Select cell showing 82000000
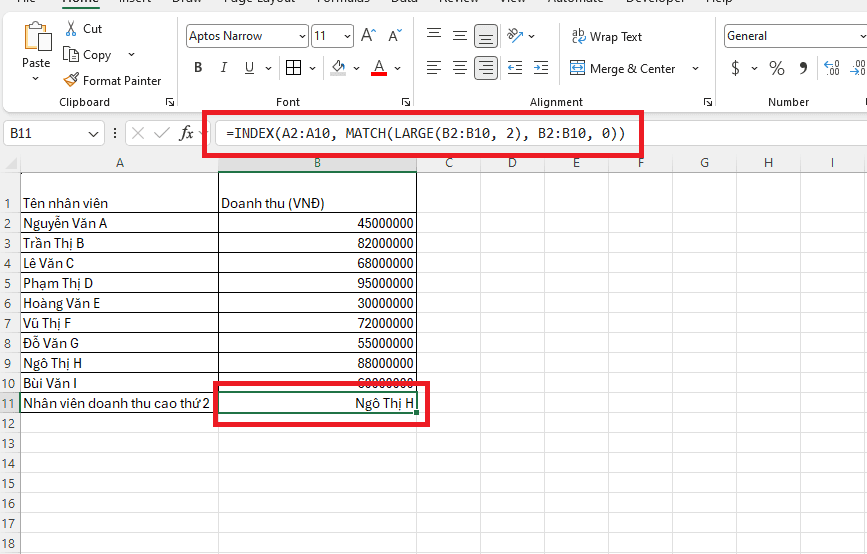This screenshot has height=554, width=867. pyautogui.click(x=317, y=243)
